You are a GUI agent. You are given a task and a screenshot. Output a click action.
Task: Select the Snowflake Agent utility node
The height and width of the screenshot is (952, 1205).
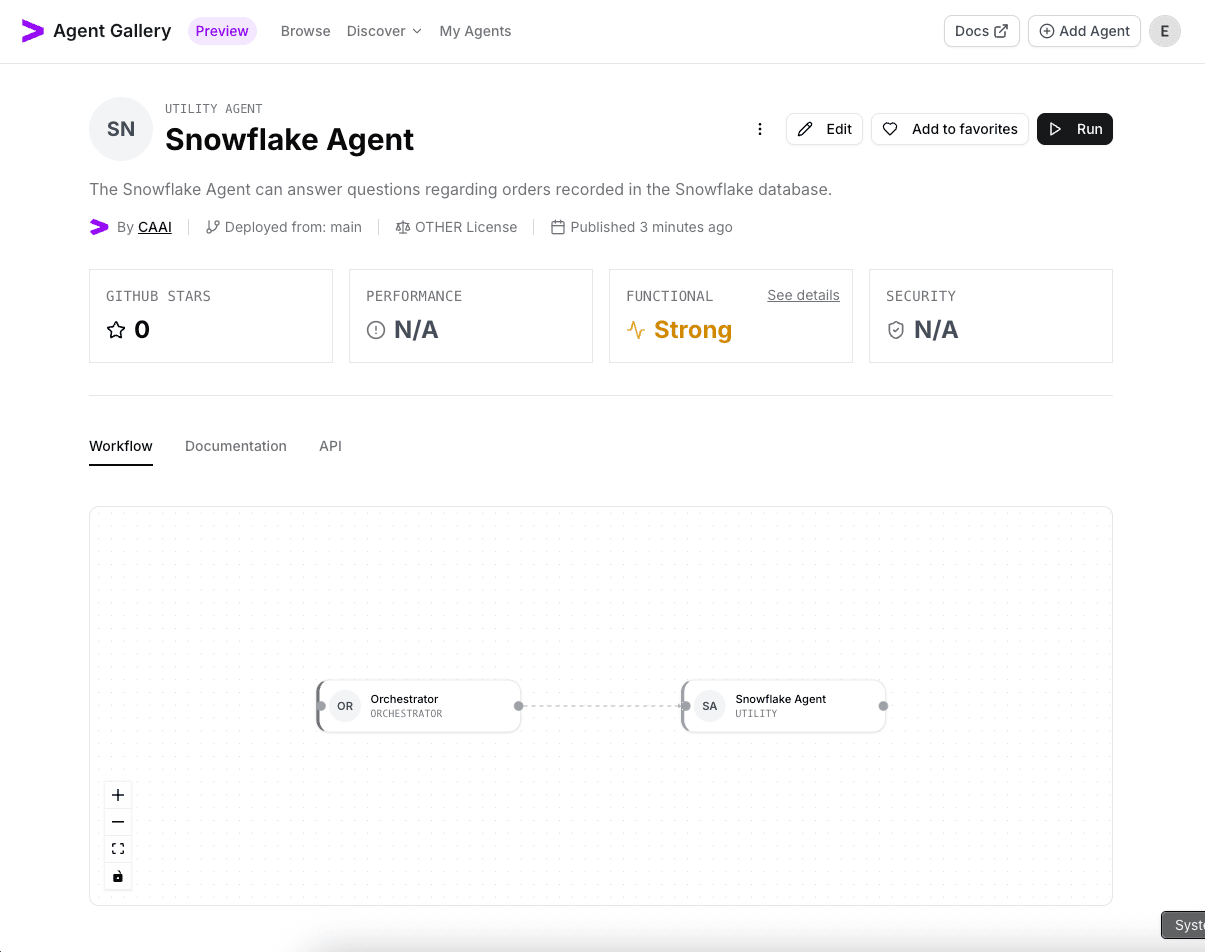(783, 706)
